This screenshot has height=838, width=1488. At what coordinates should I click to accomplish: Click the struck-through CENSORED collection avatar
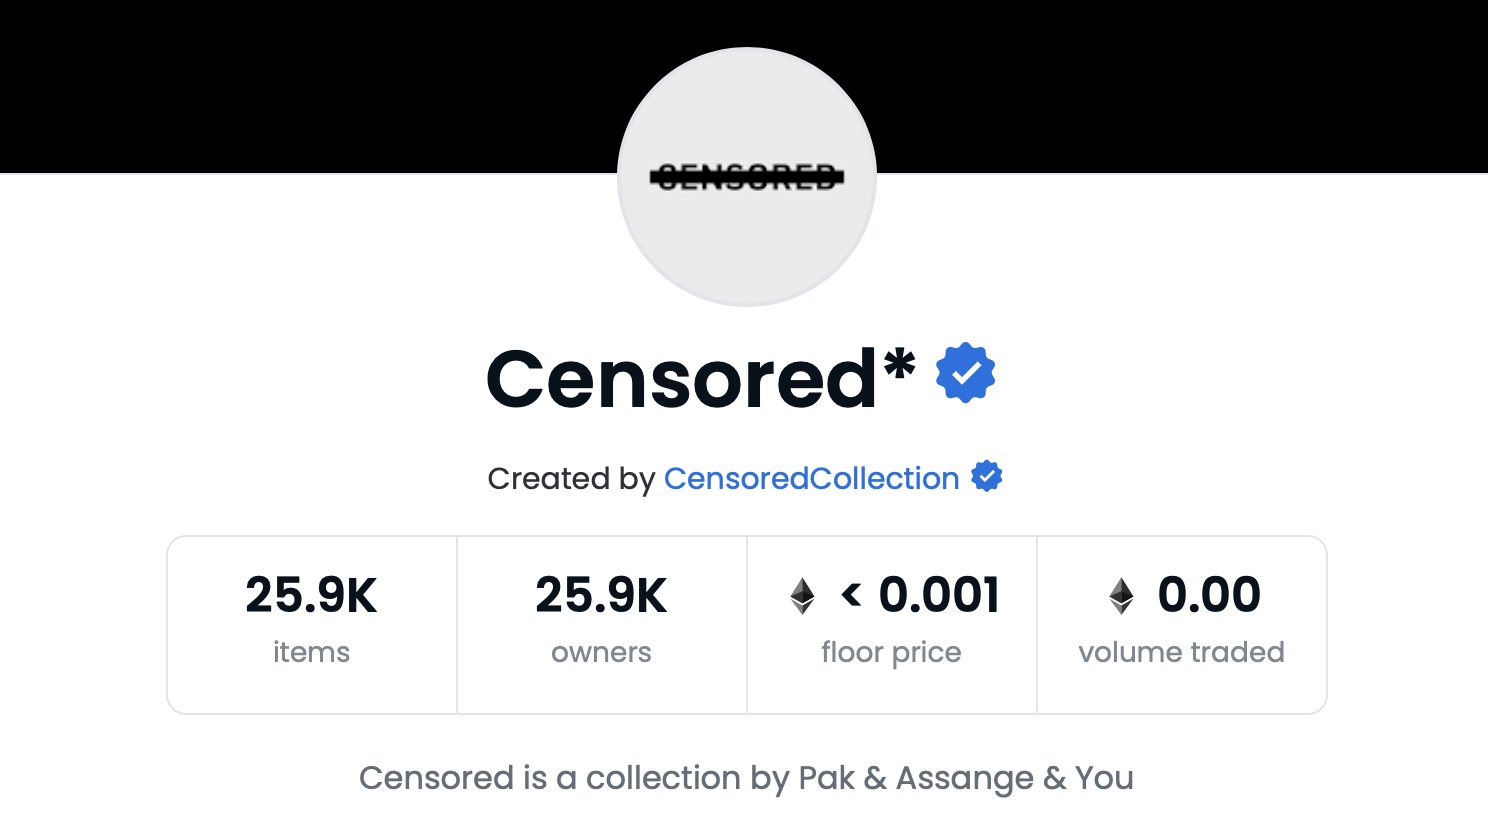746,177
